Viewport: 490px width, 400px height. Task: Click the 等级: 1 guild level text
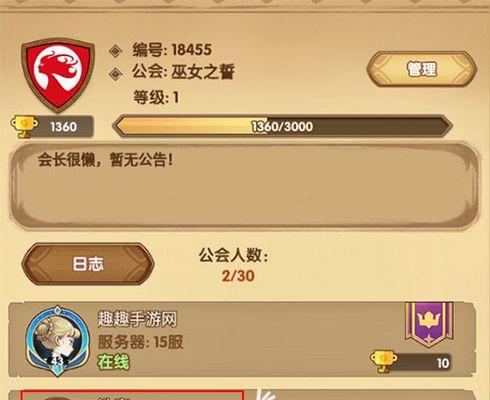coord(156,98)
